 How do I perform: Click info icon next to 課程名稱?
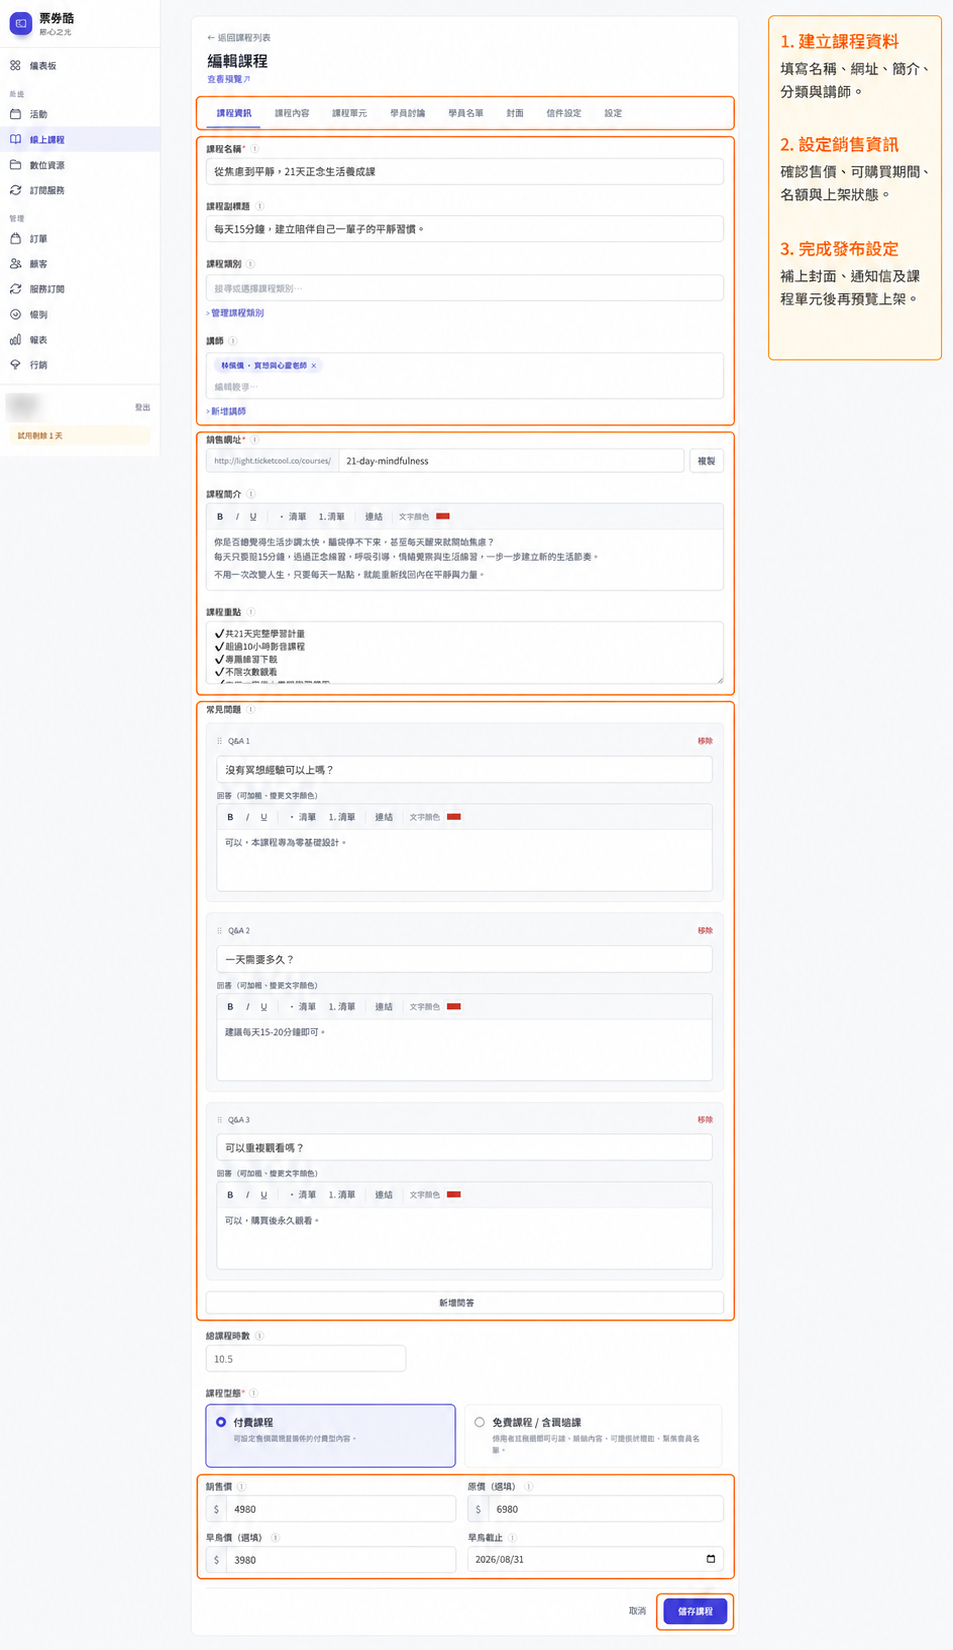tap(254, 149)
